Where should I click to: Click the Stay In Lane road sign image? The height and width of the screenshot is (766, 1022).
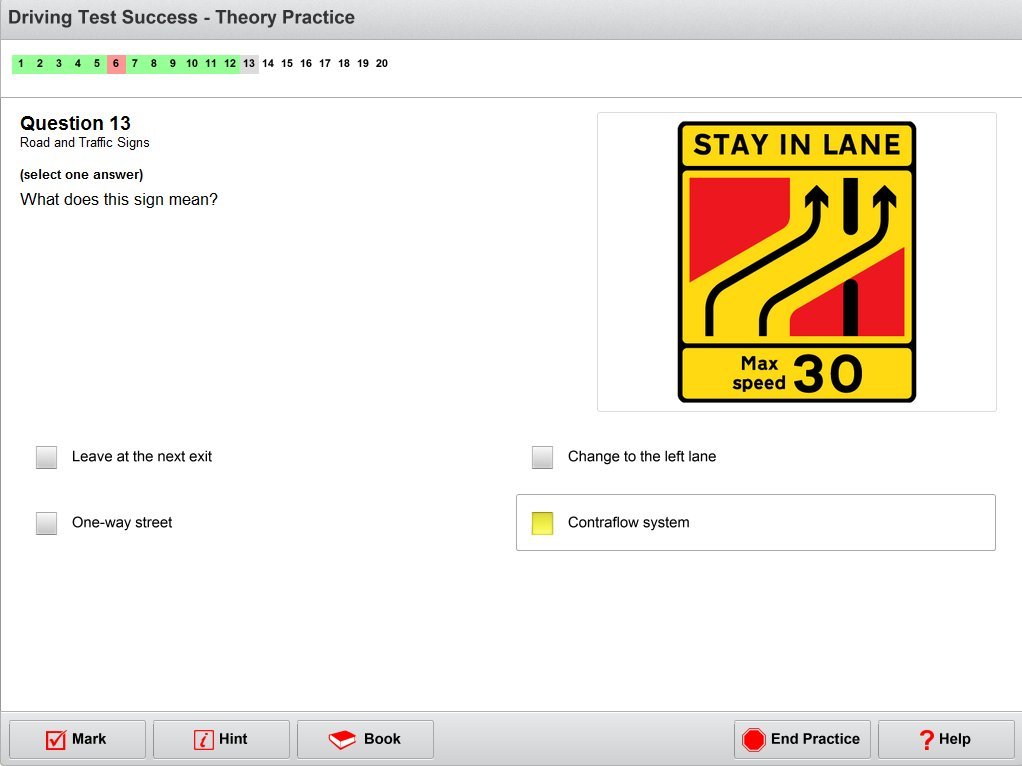(x=796, y=262)
